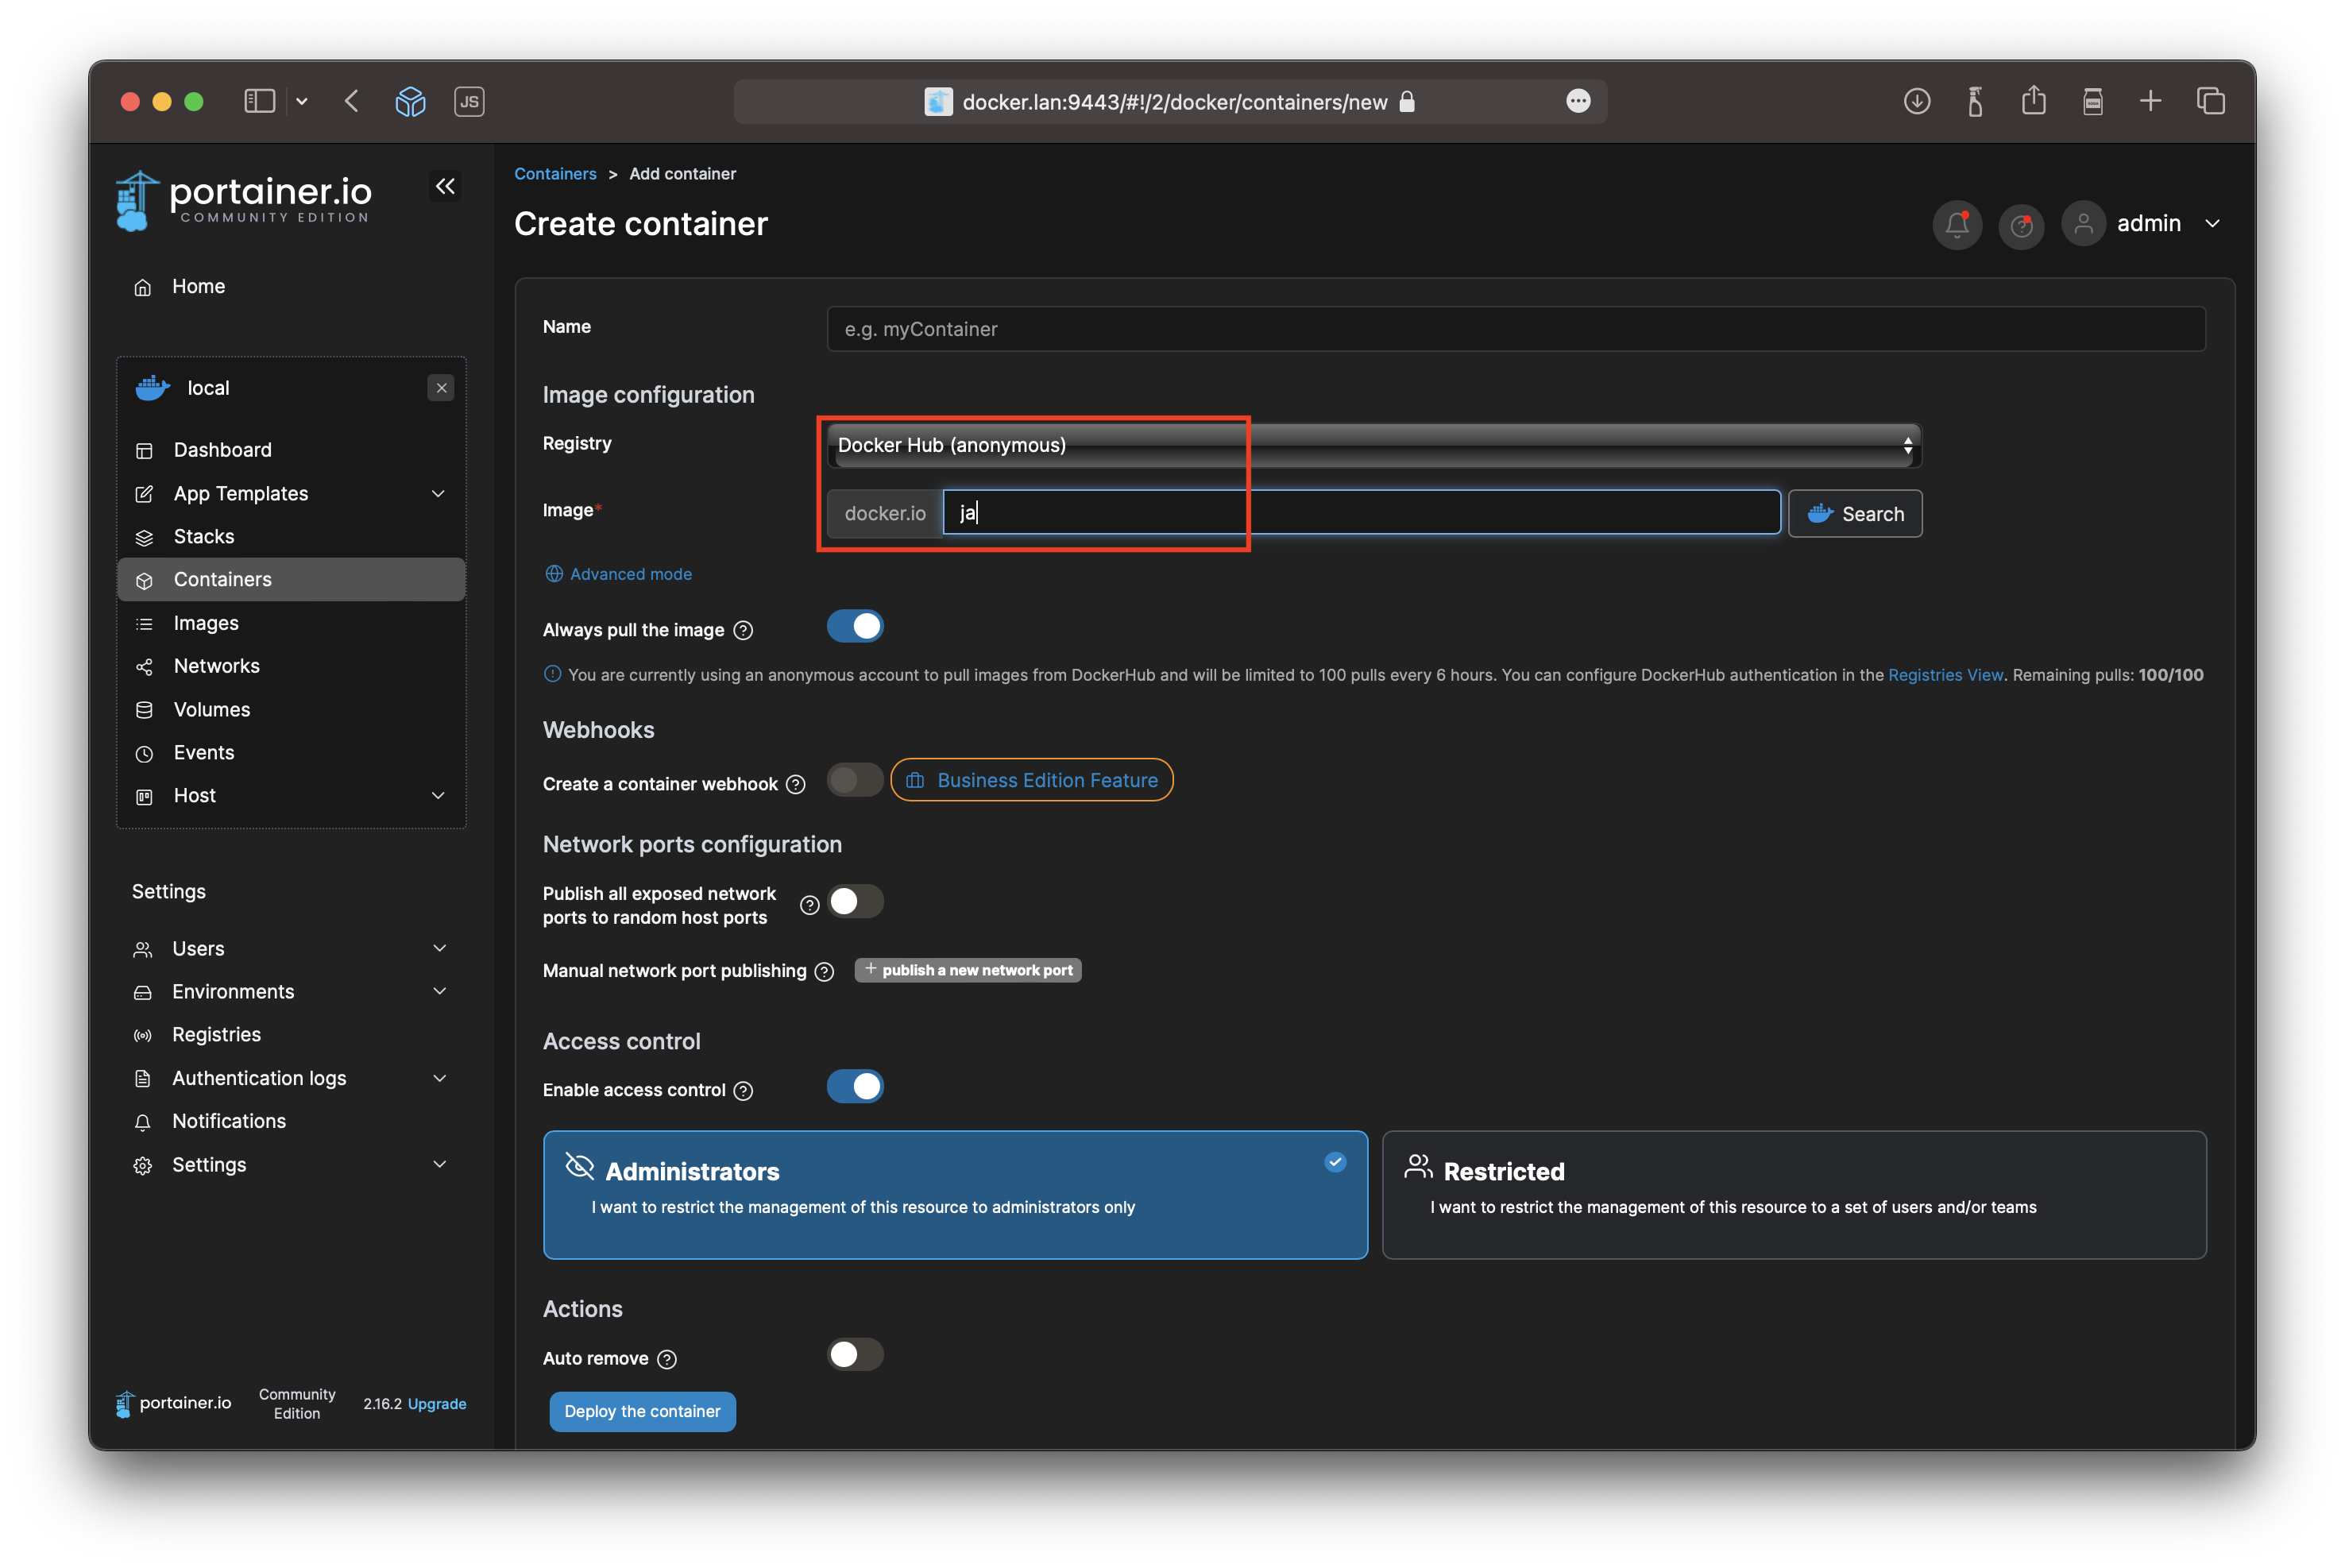The image size is (2345, 1568).
Task: Open the Registries View link
Action: pyautogui.click(x=1945, y=675)
